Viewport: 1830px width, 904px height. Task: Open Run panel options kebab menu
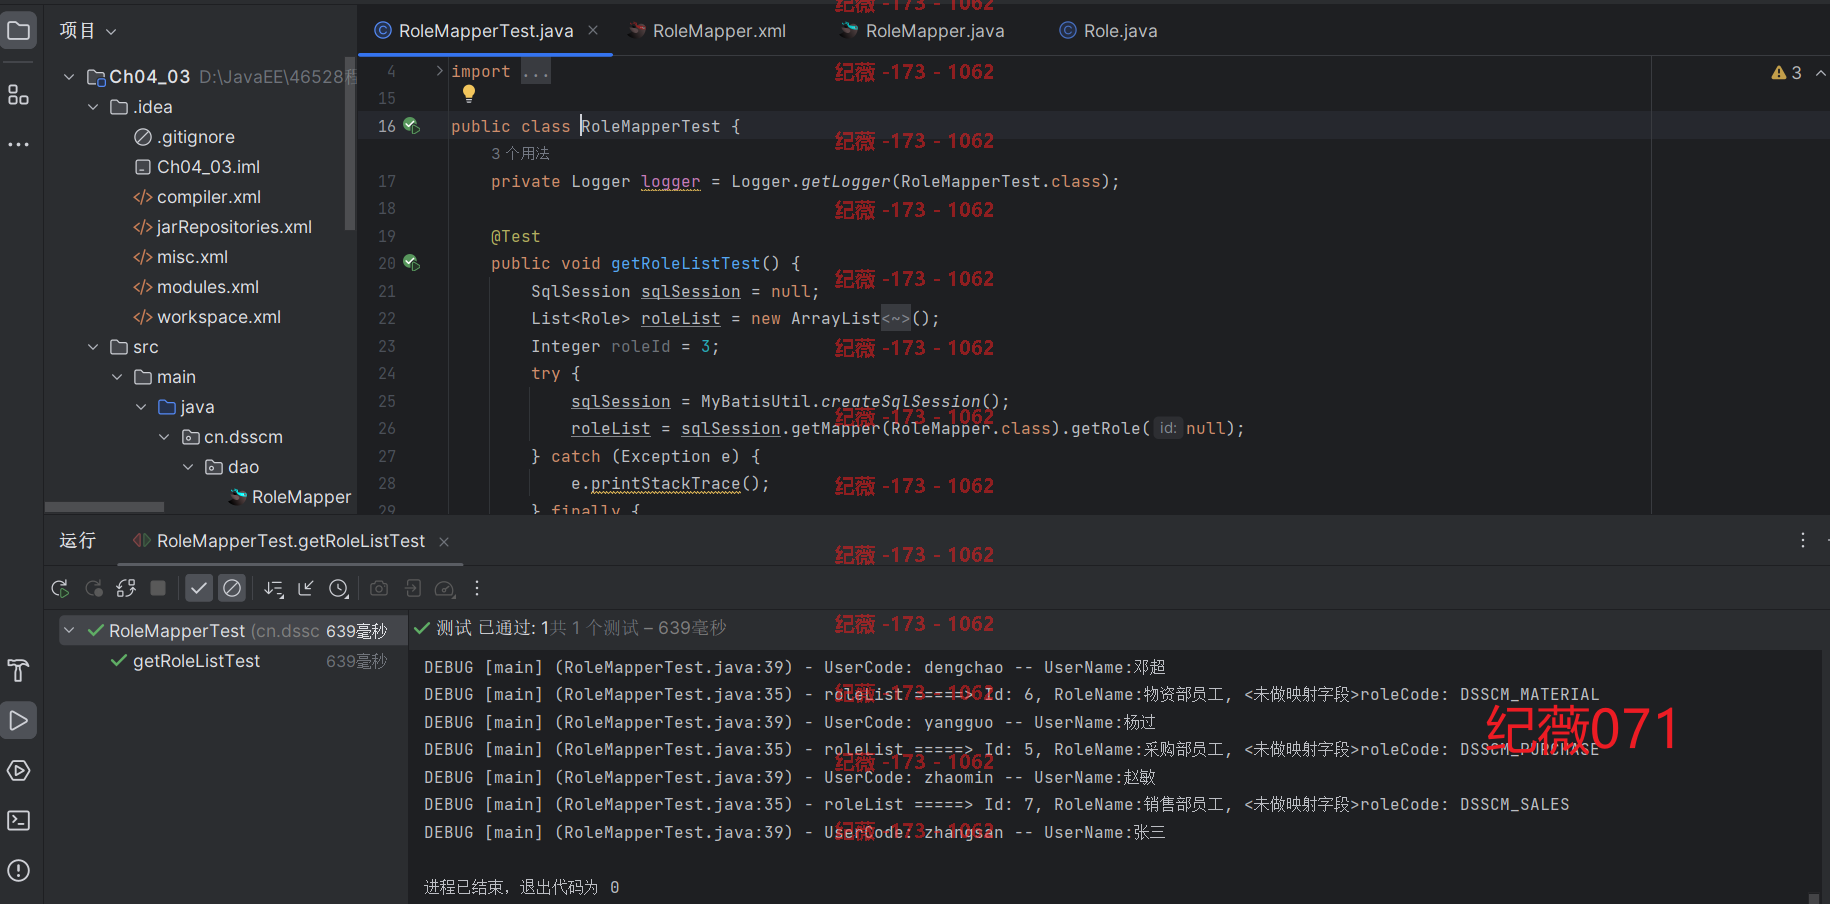point(1803,540)
